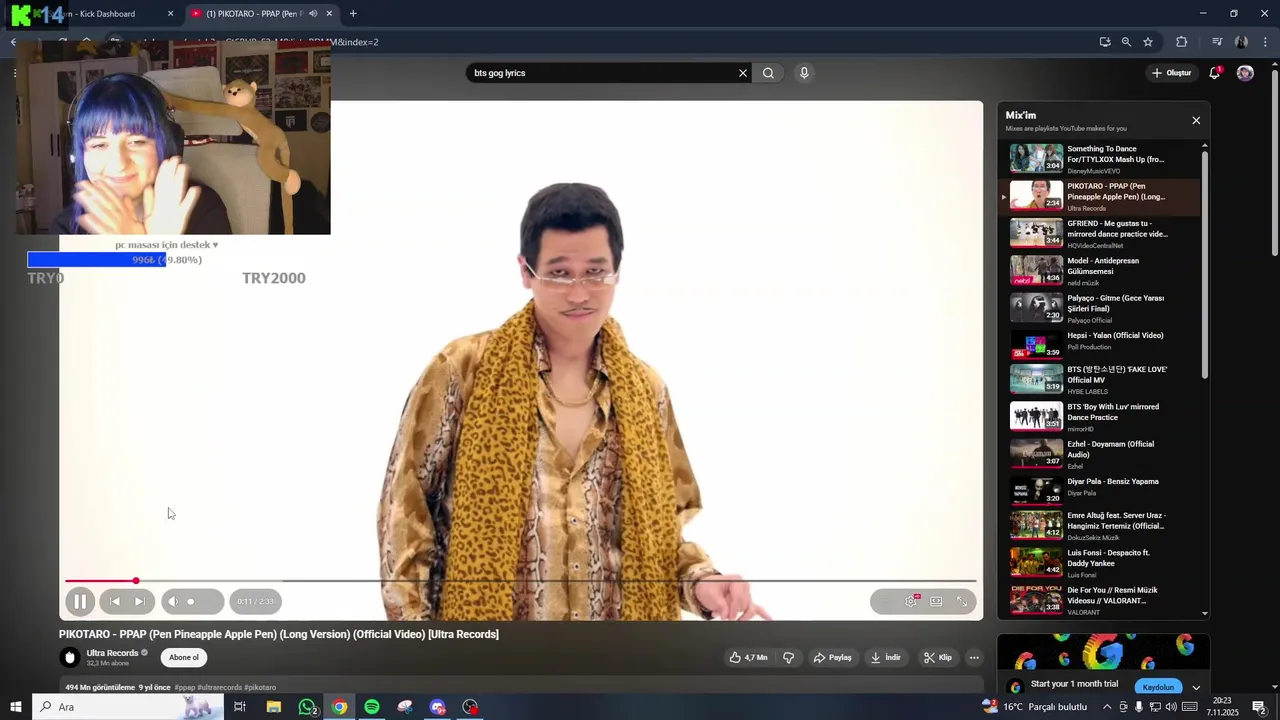Play Diyar Pala - Bensiz Yapama
Screen dimensions: 1280x720
pyautogui.click(x=1100, y=490)
